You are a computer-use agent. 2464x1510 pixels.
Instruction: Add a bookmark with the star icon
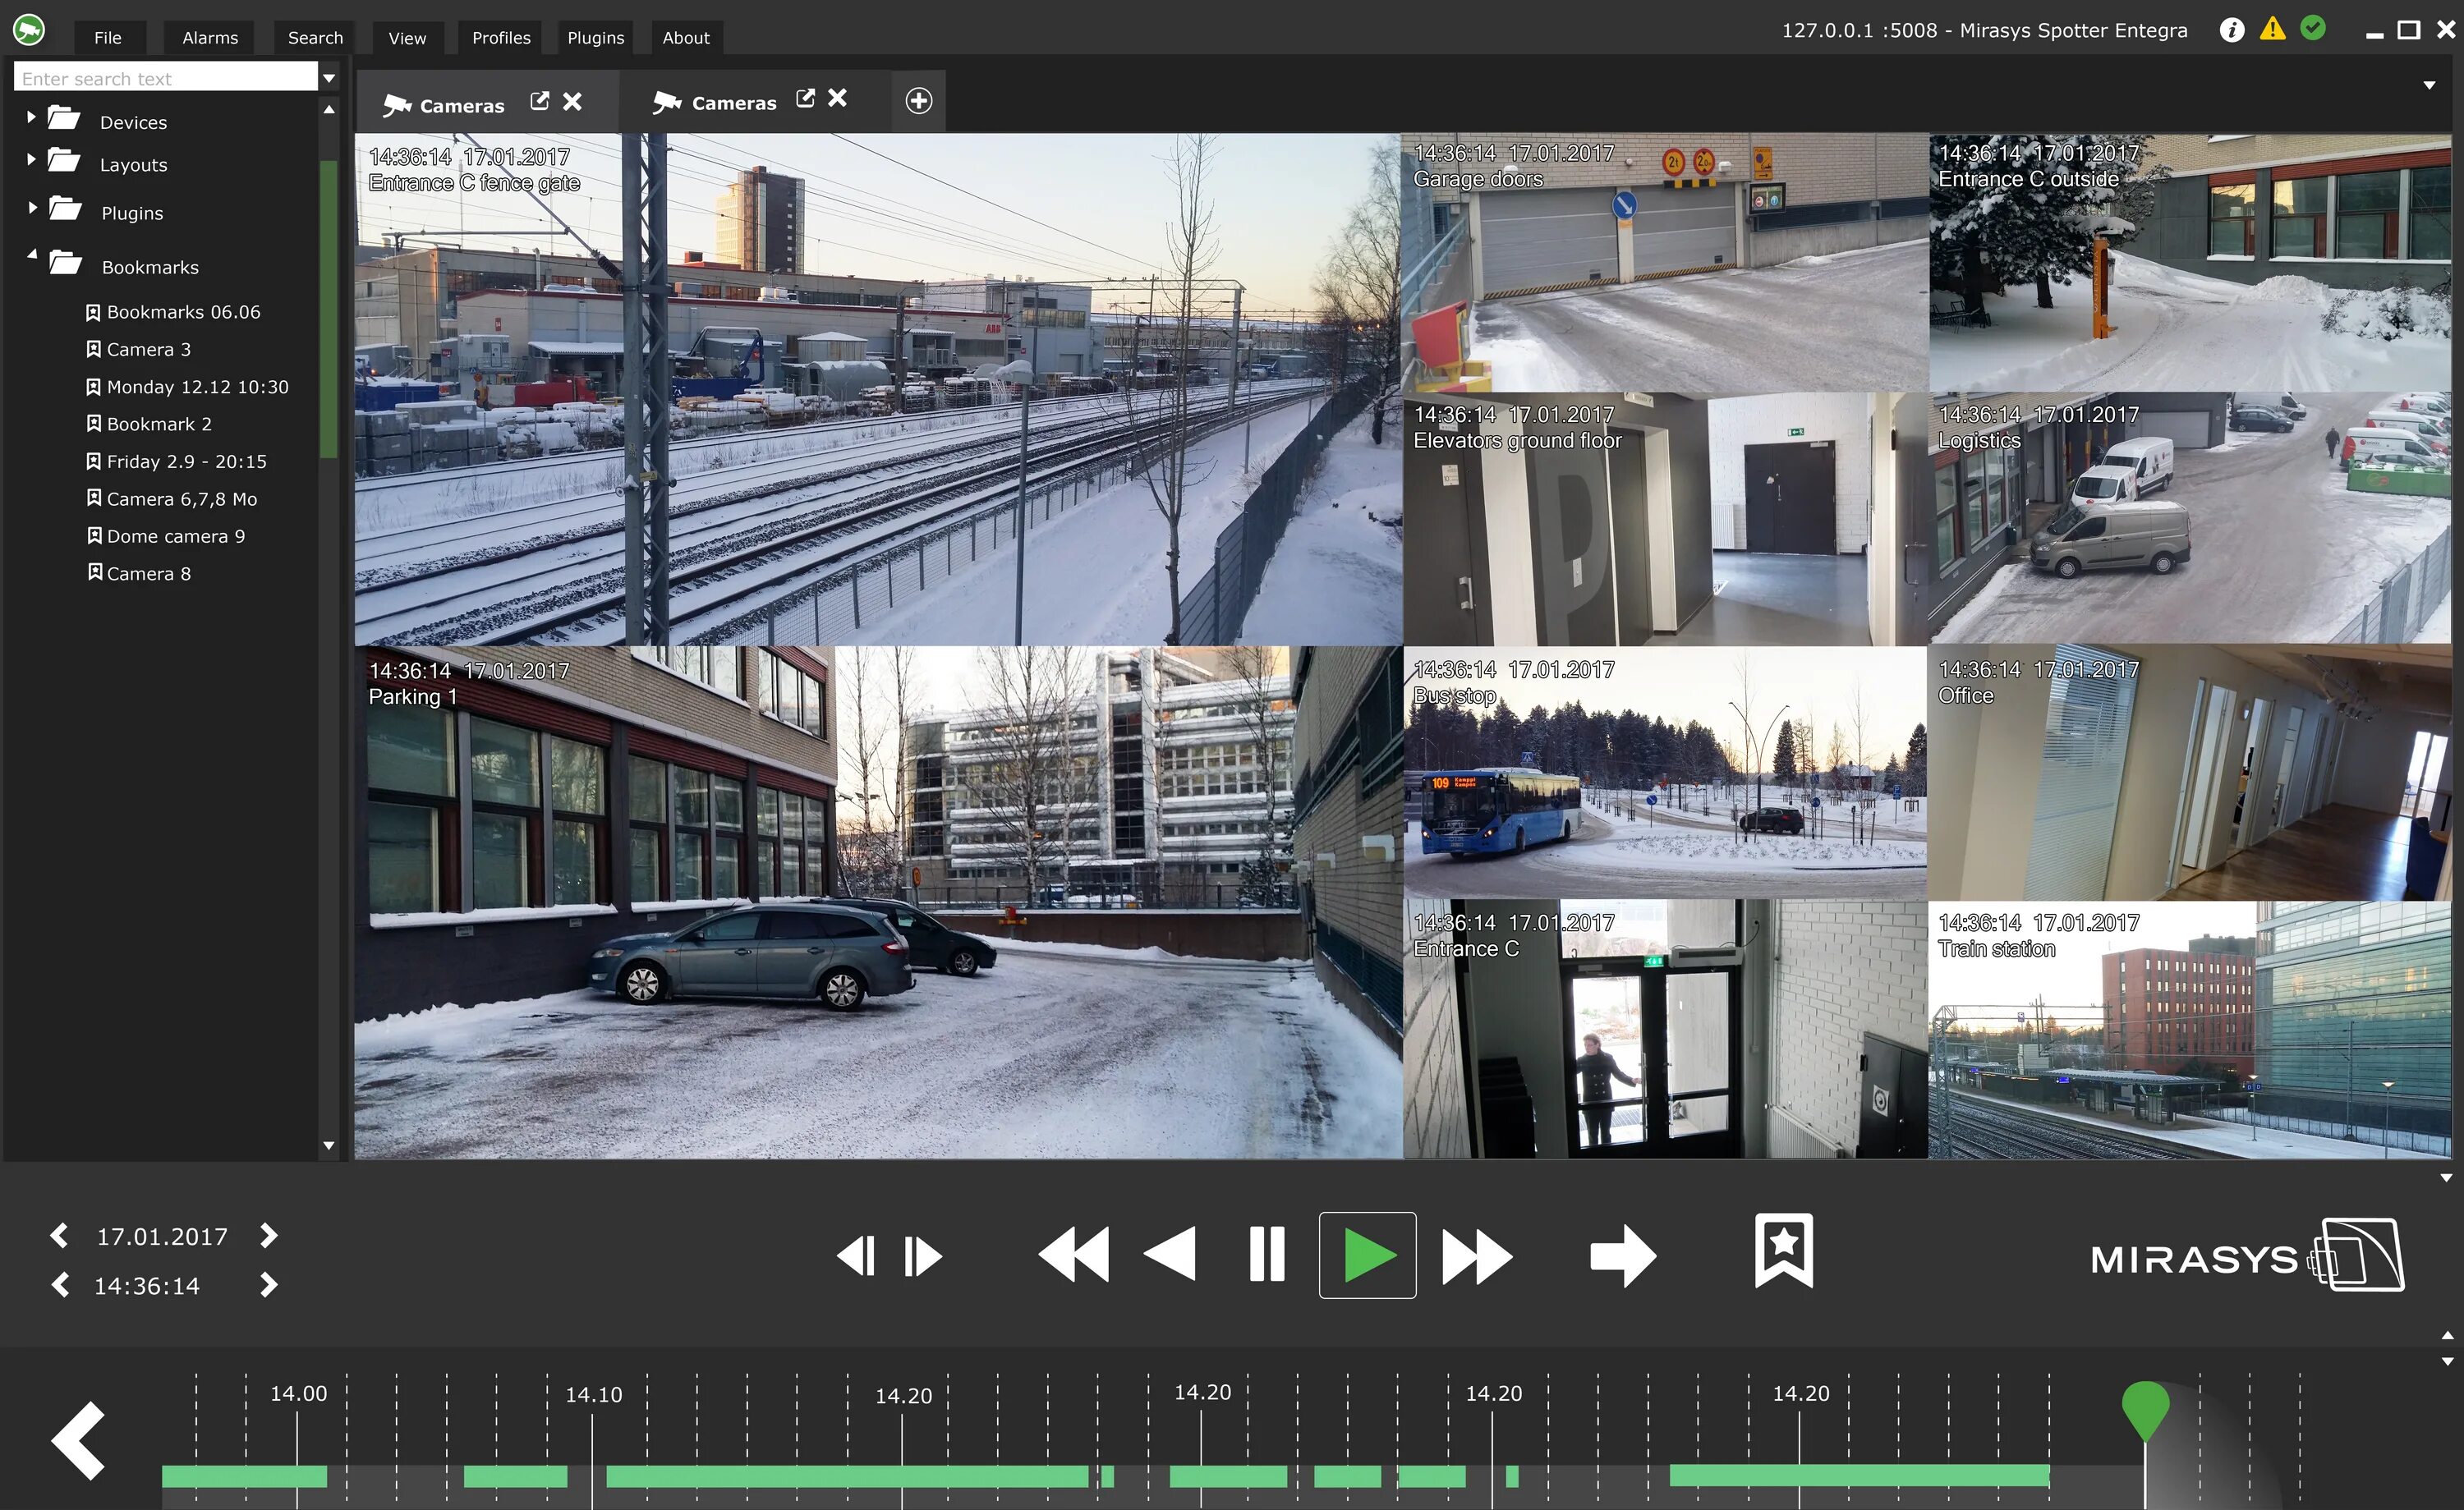point(1783,1250)
